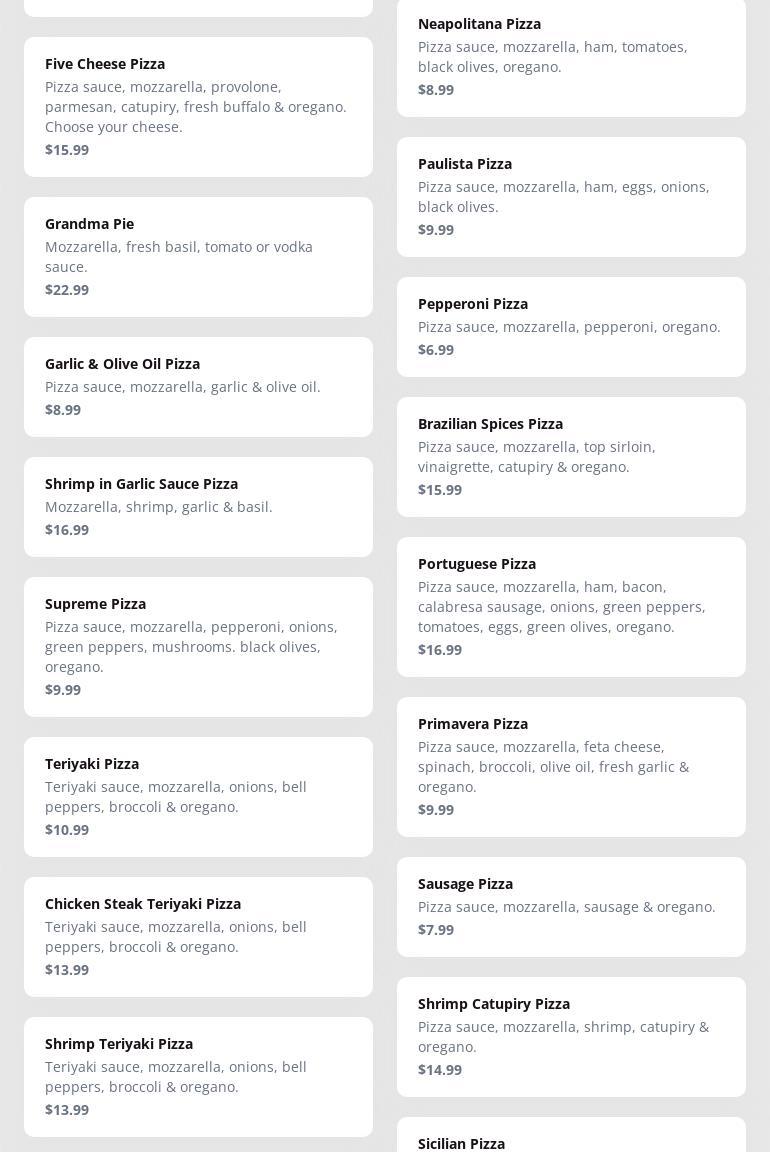Open Shrimp in Garlic Sauce Pizza
Screen dimensions: 770x1152
[198, 506]
